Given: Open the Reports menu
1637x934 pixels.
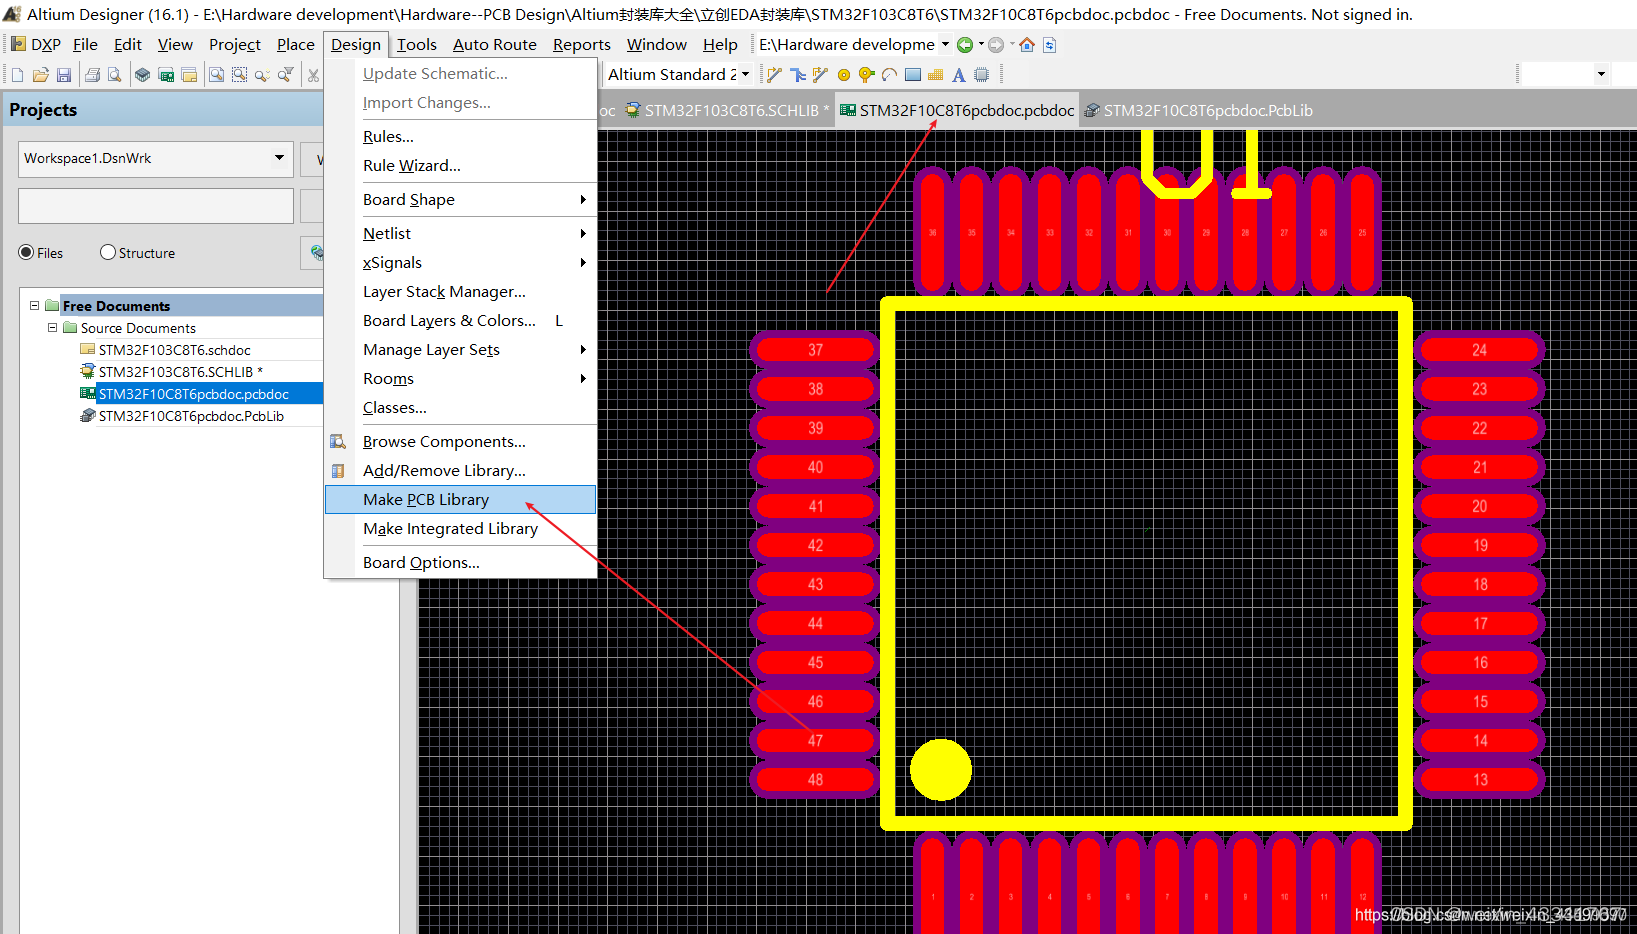Looking at the screenshot, I should [x=582, y=45].
